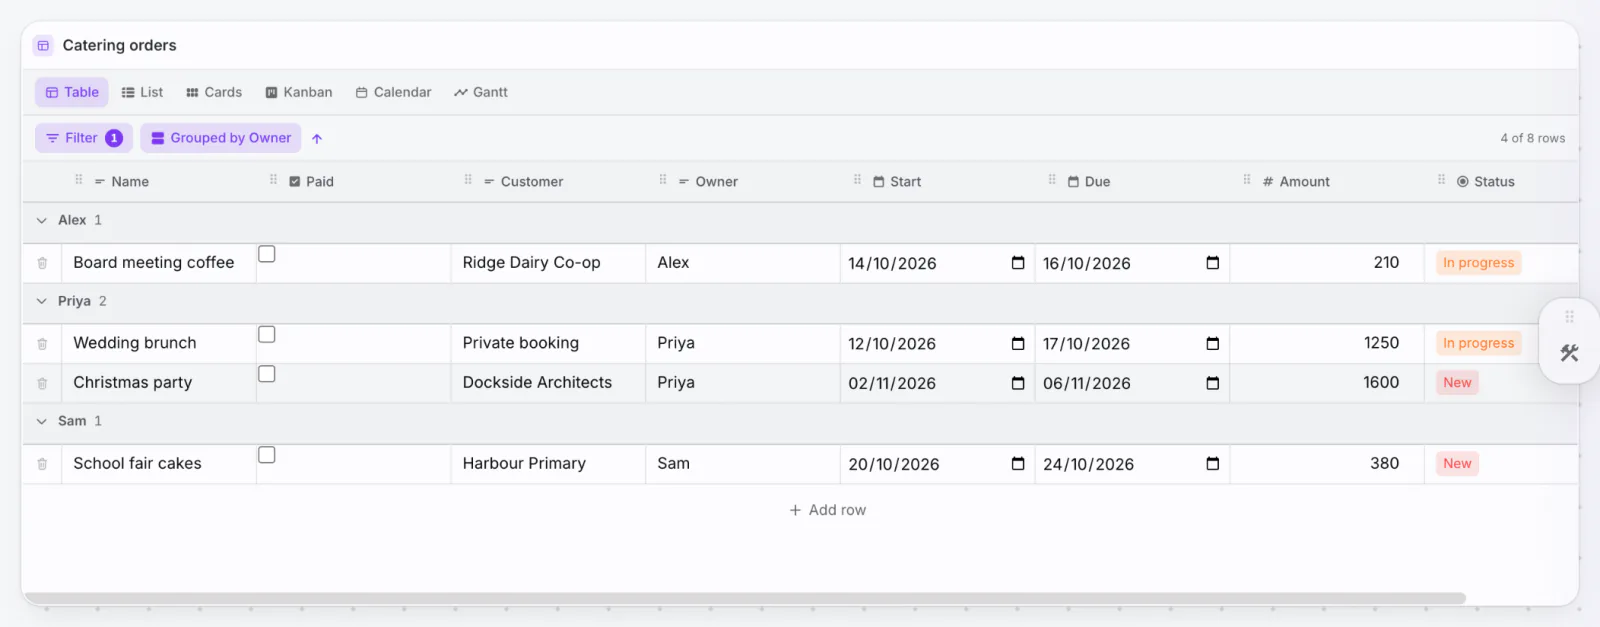Click the Dockside Architects cell
Image resolution: width=1600 pixels, height=627 pixels.
click(548, 383)
